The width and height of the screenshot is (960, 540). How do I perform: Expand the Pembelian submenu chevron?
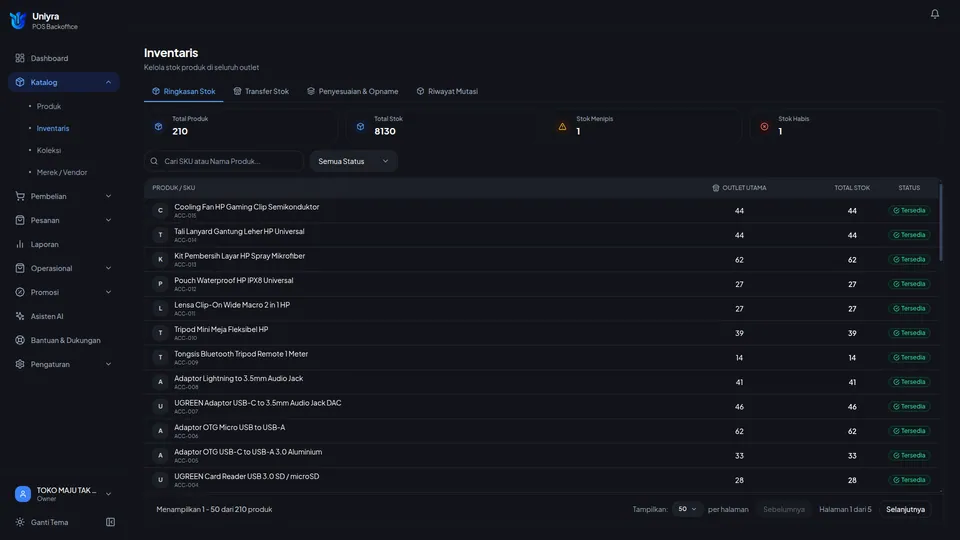[108, 196]
